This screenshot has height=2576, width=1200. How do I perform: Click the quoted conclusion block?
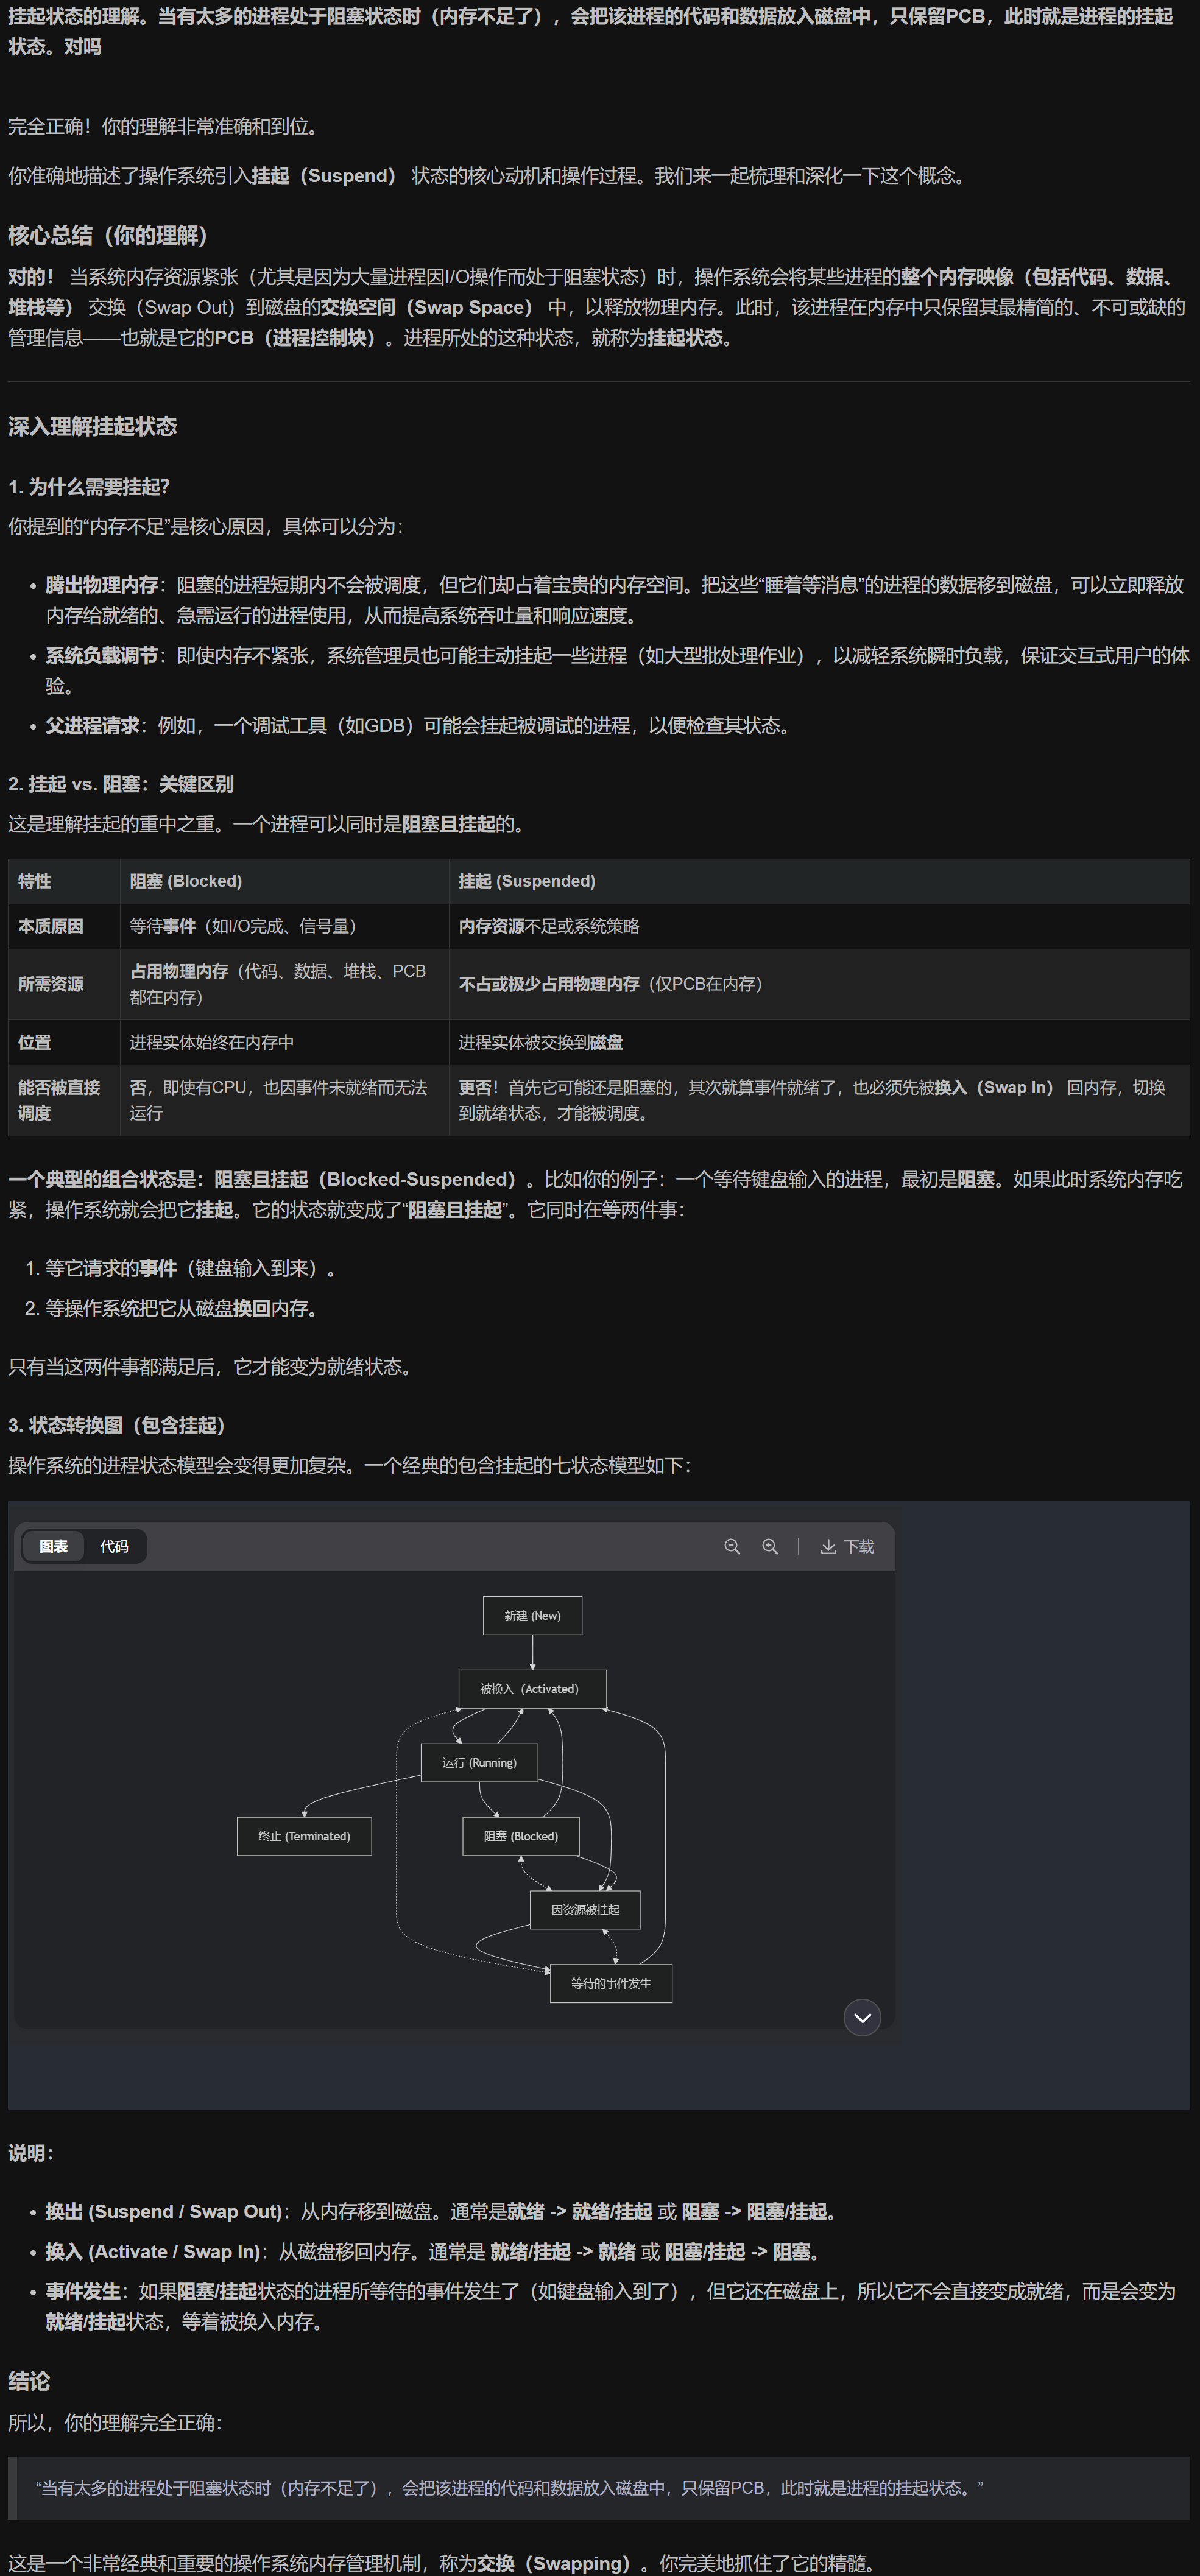510,2487
